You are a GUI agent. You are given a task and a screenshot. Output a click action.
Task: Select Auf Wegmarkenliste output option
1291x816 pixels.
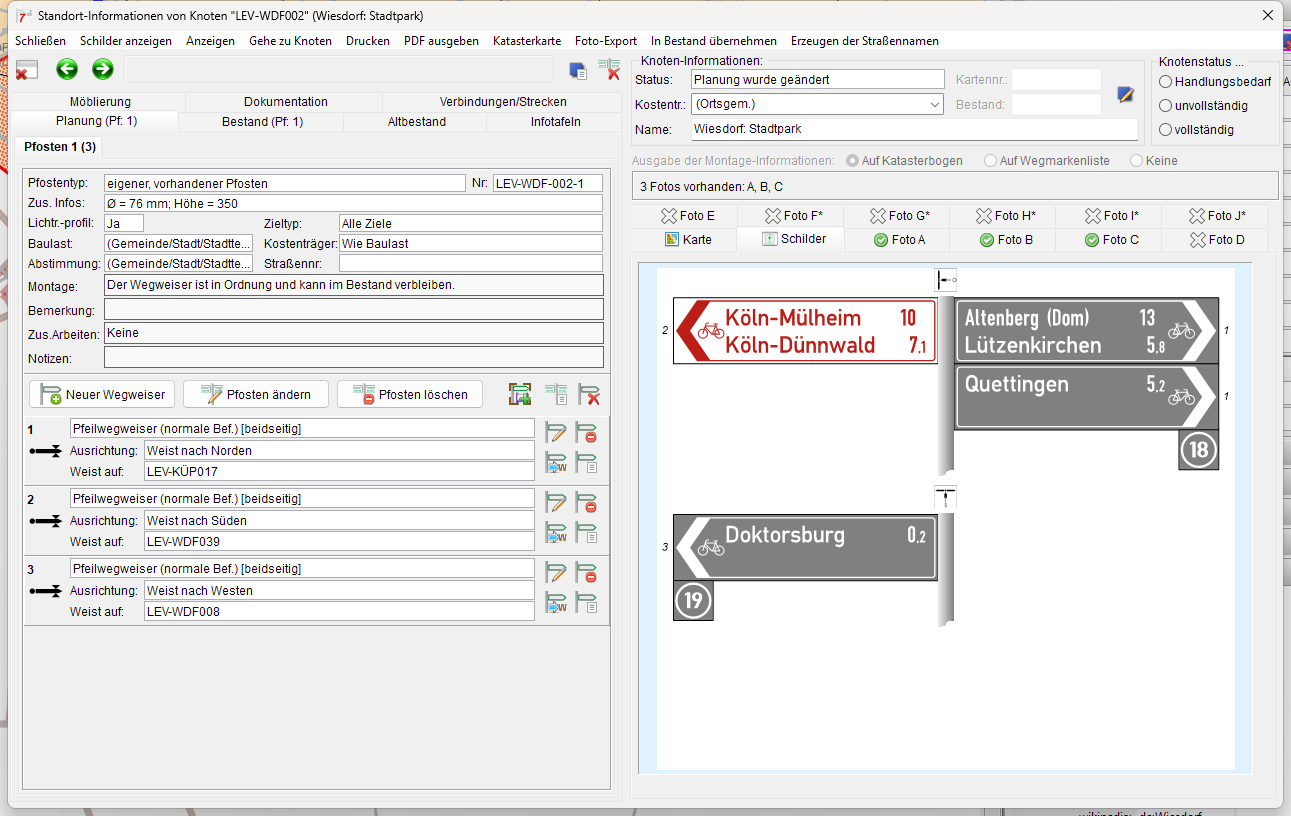tap(1047, 161)
